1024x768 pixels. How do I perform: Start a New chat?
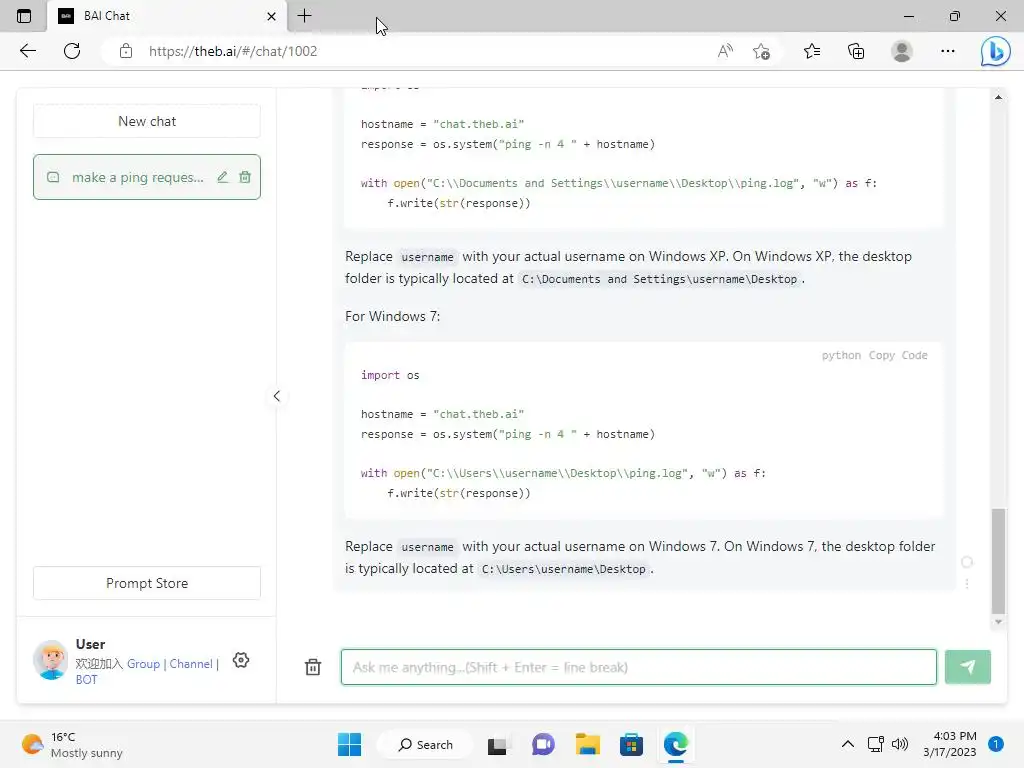click(147, 121)
